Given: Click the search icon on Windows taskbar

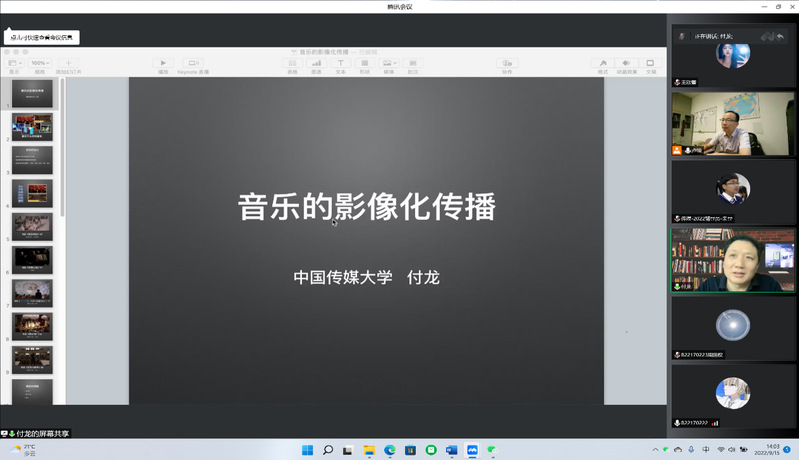Looking at the screenshot, I should click(327, 450).
